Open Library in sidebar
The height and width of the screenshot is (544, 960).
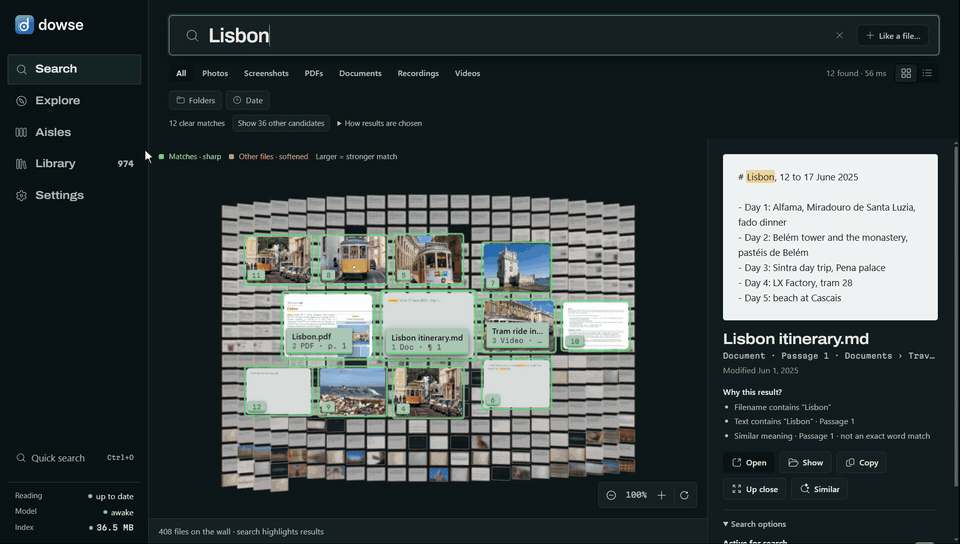tap(74, 163)
